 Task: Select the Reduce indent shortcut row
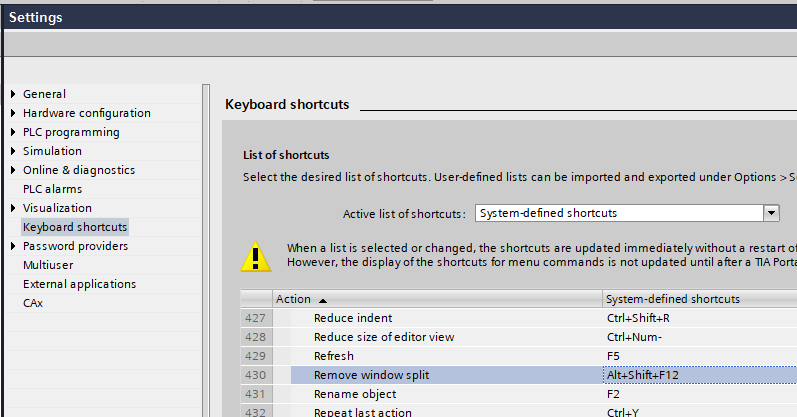tap(351, 318)
